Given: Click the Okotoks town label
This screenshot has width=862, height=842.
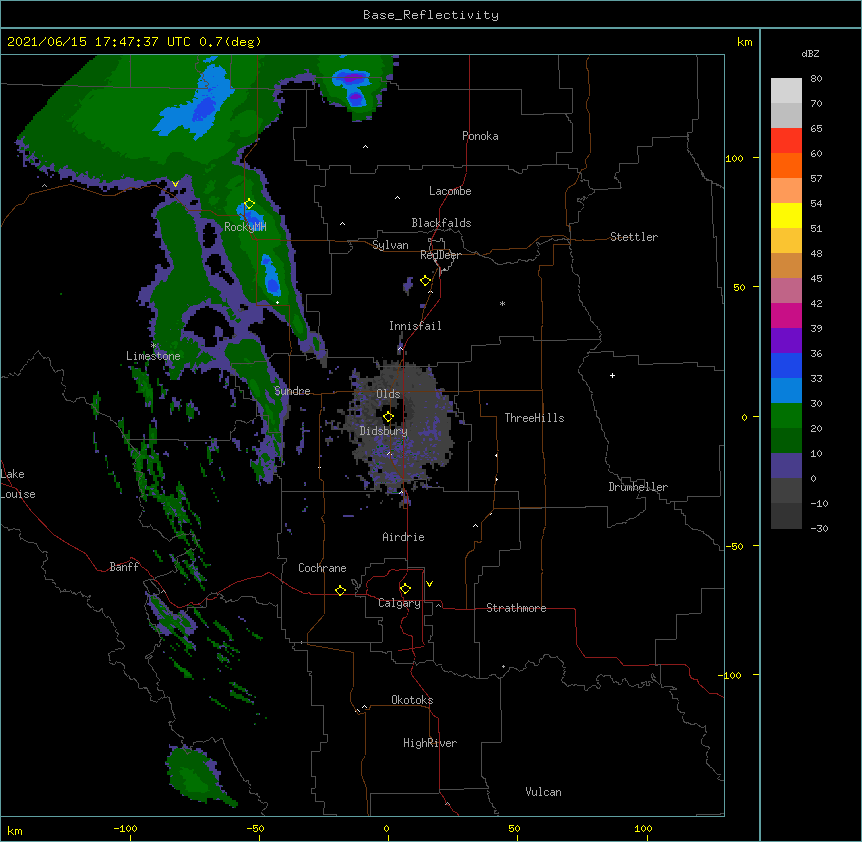Looking at the screenshot, I should click(x=412, y=700).
